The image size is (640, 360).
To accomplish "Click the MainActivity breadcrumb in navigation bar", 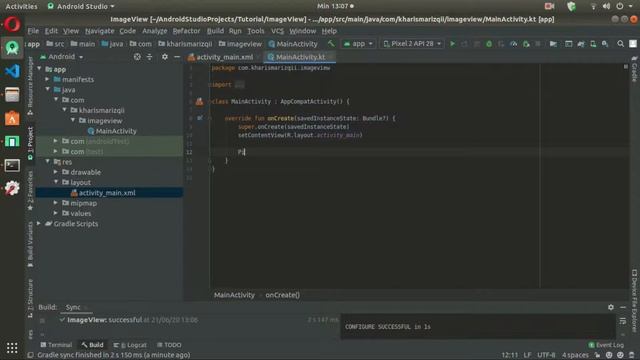I will click(x=293, y=44).
